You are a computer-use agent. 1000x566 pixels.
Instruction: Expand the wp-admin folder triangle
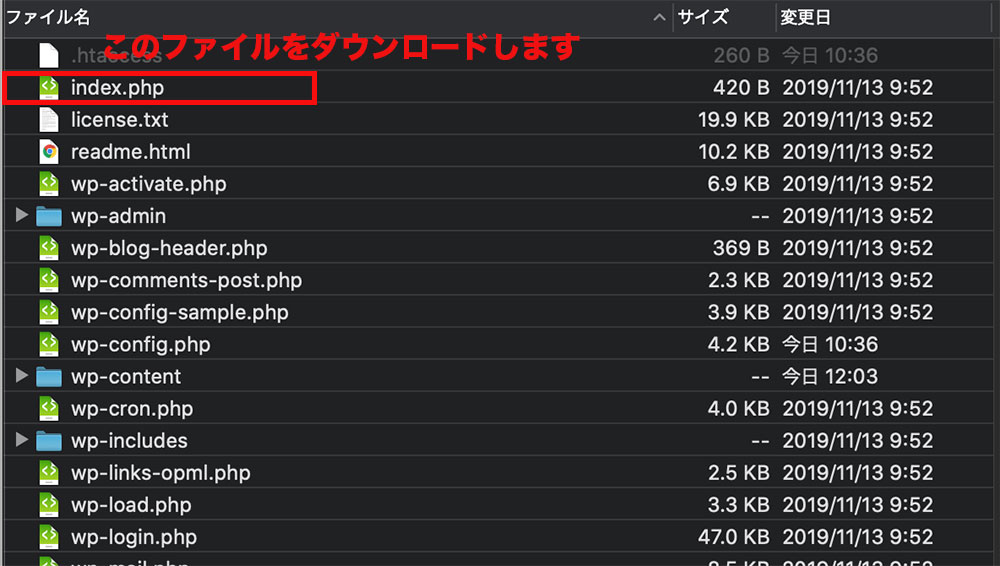22,215
